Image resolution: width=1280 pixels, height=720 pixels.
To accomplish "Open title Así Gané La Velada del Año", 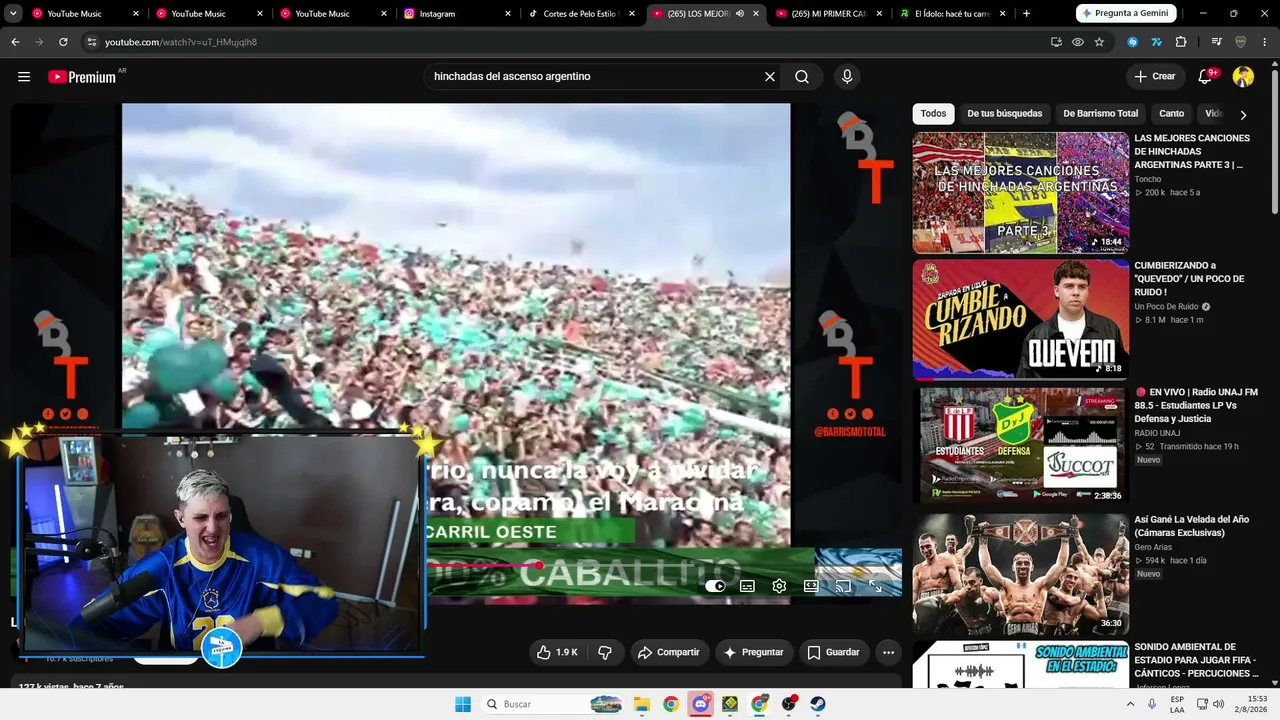I will [x=1191, y=526].
